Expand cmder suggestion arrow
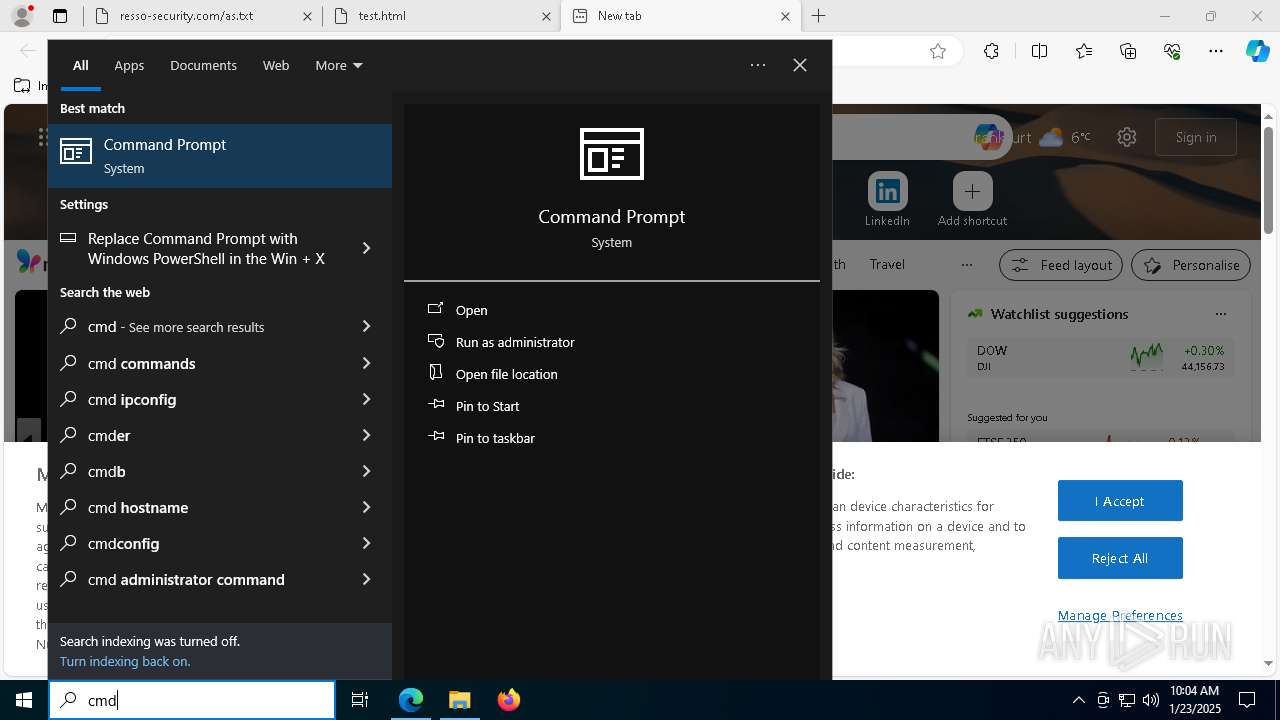Screen dimensions: 1280x720 (366, 435)
